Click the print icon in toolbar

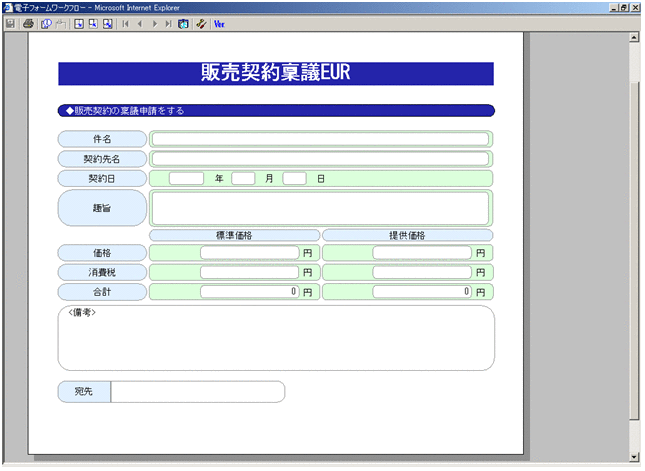[x=28, y=22]
